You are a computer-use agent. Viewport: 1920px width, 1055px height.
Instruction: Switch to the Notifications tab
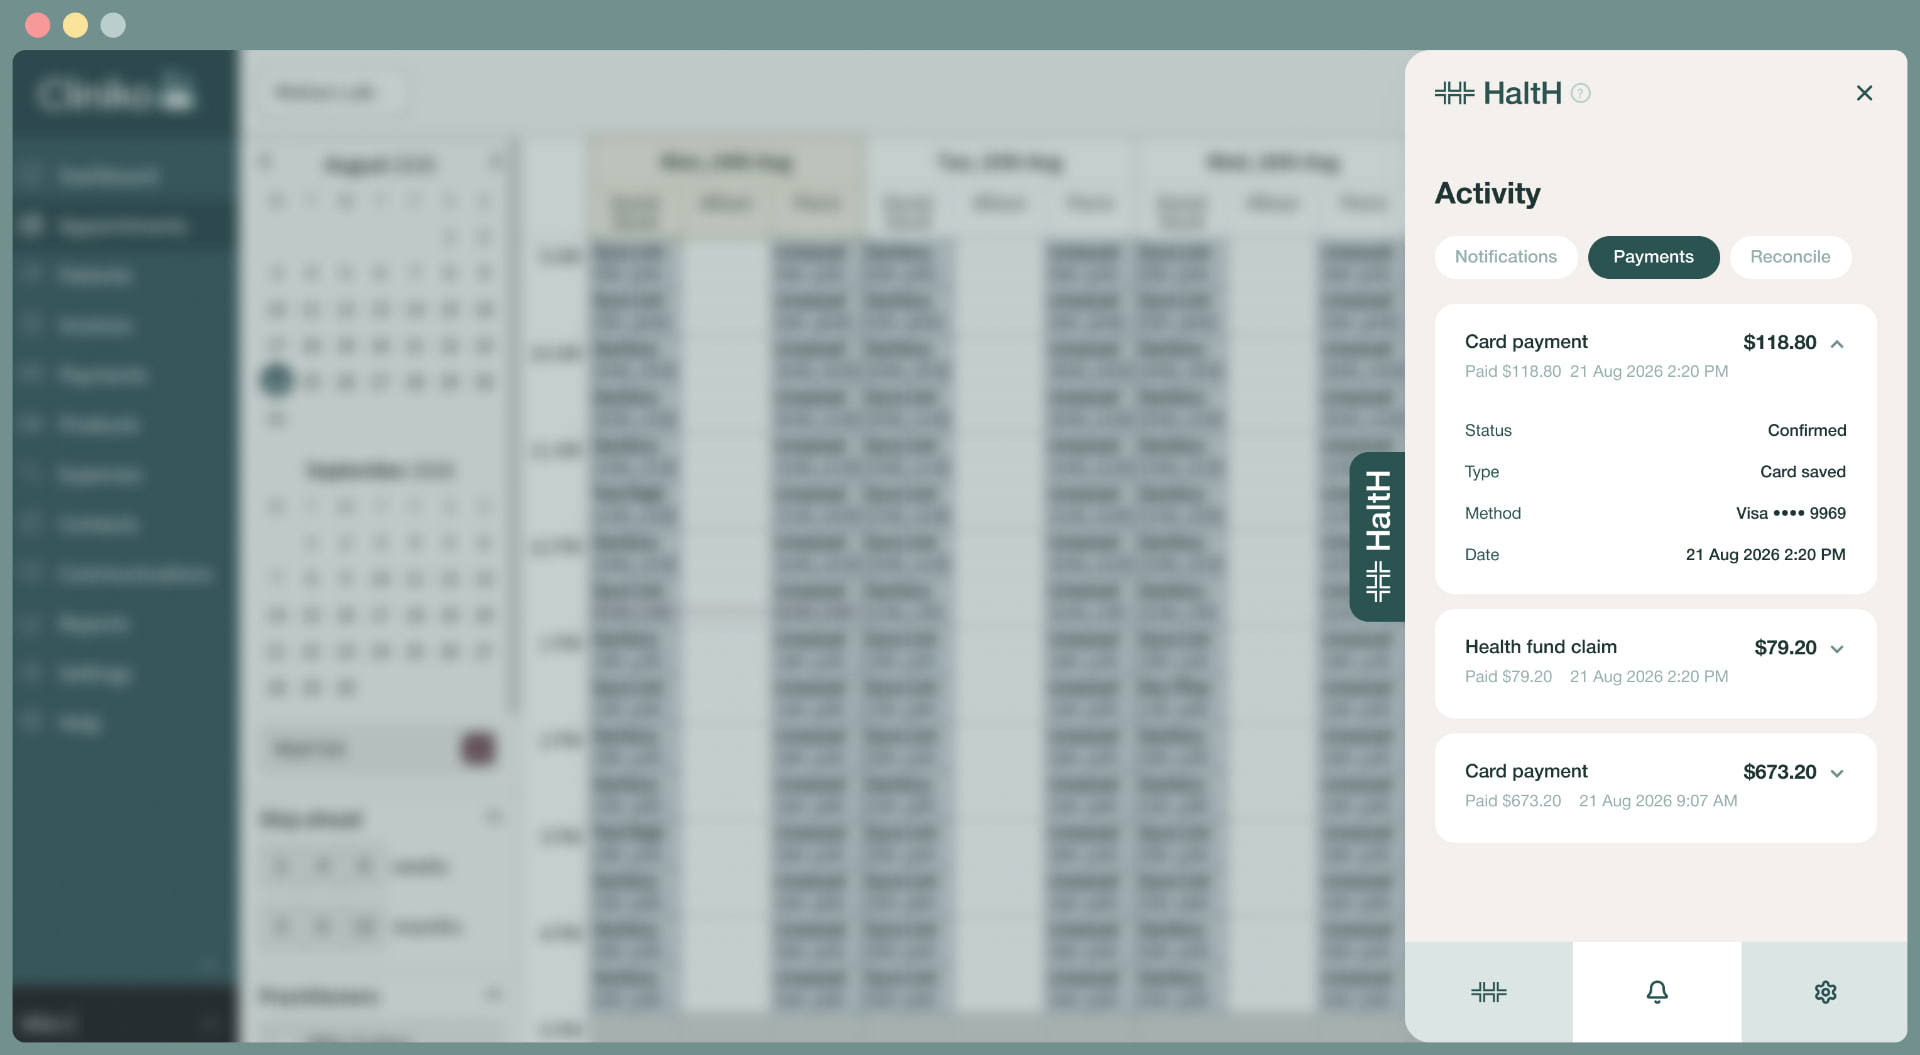tap(1506, 257)
